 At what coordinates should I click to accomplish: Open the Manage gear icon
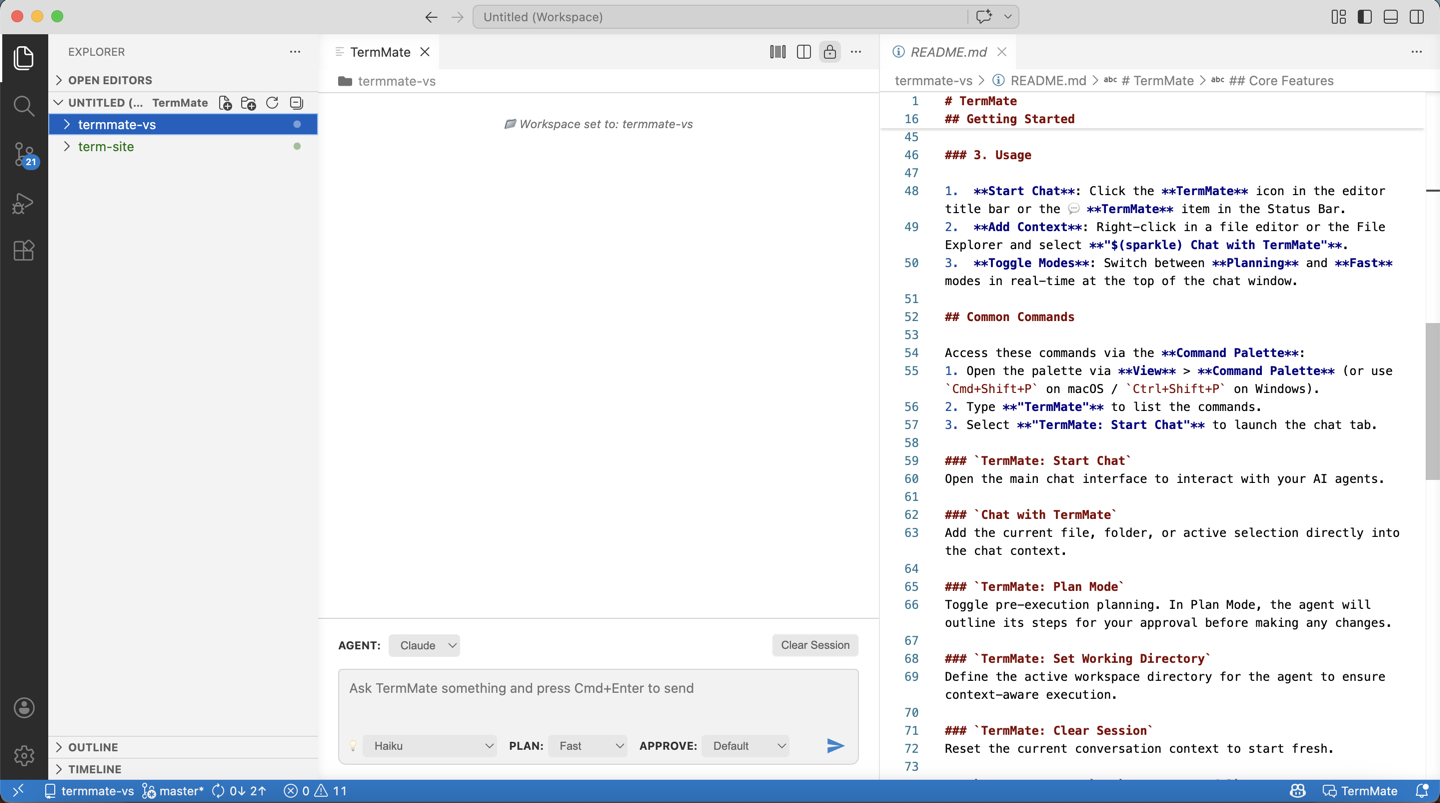click(x=24, y=756)
